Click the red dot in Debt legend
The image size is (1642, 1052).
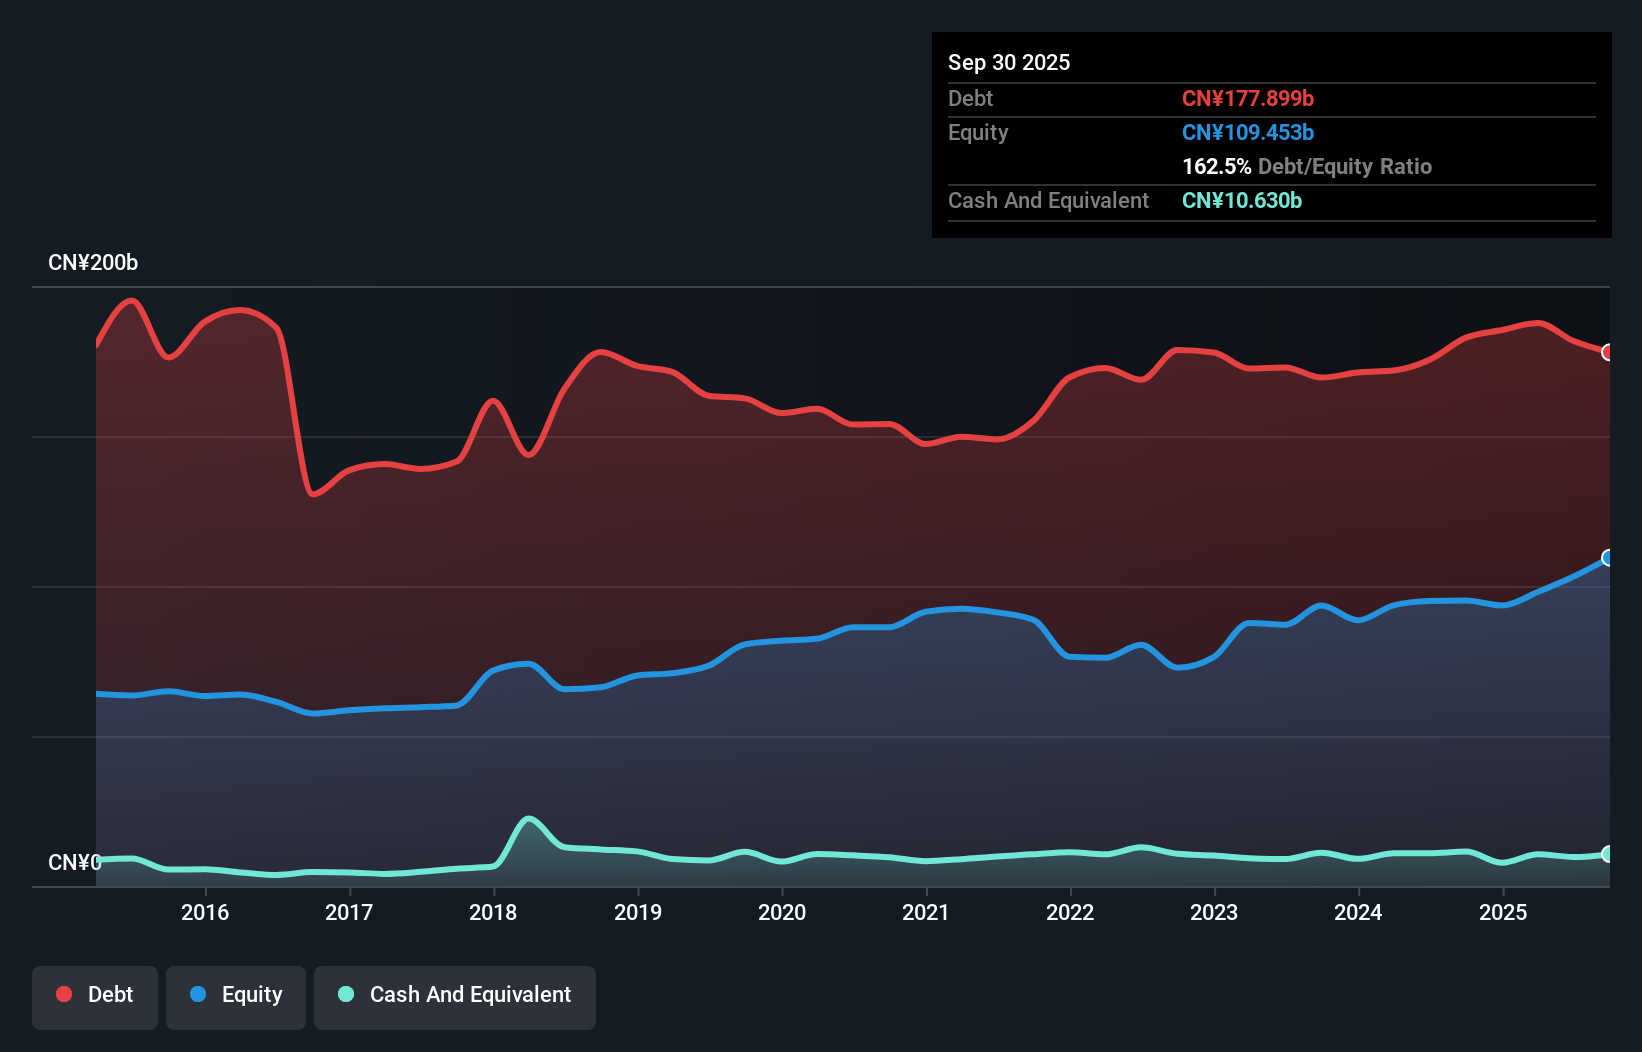(64, 994)
